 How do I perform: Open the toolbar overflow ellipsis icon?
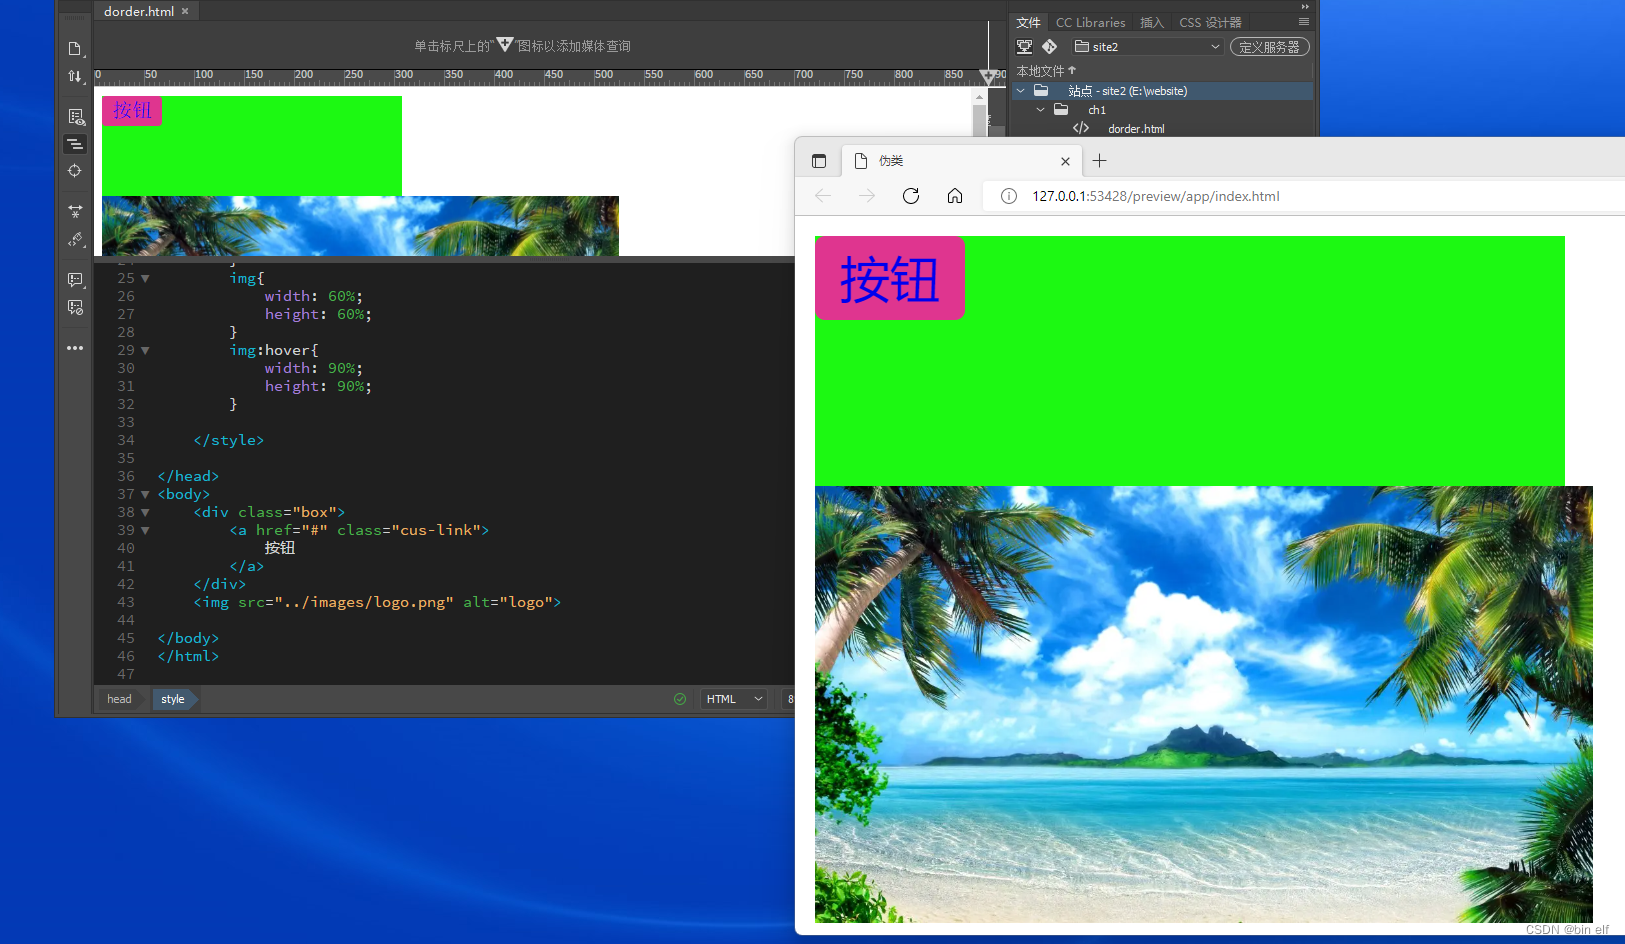click(x=75, y=348)
